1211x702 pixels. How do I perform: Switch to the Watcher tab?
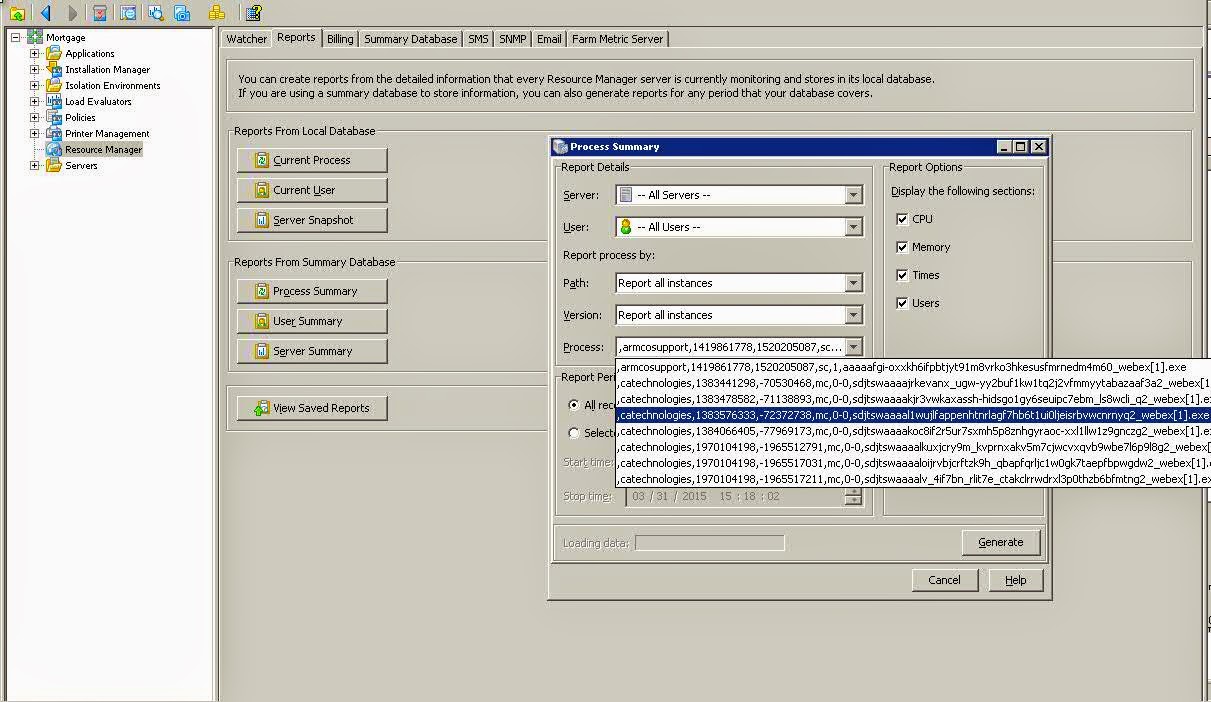click(x=246, y=39)
